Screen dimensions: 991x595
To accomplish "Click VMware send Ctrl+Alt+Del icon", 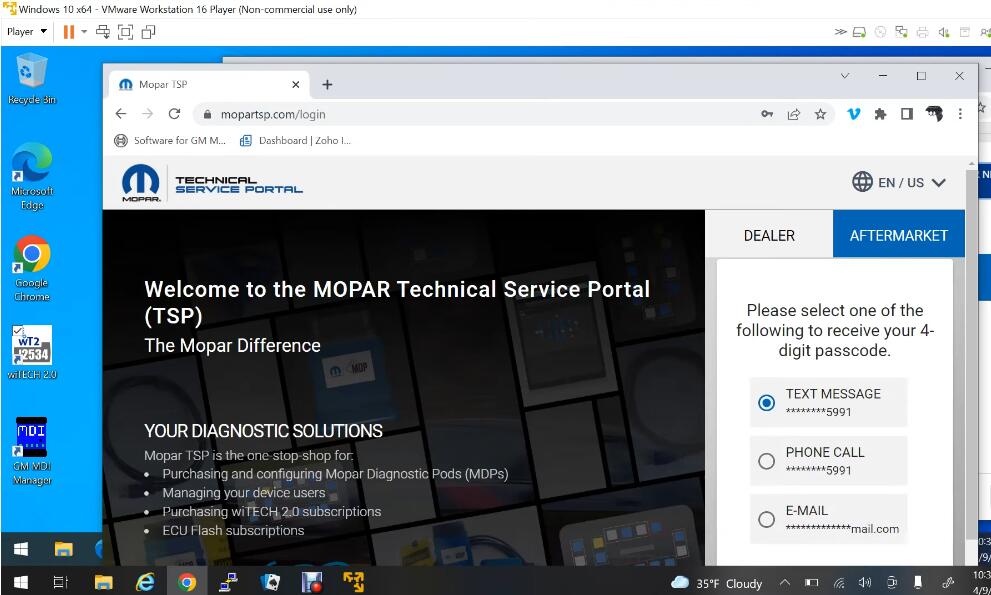I will [x=102, y=32].
